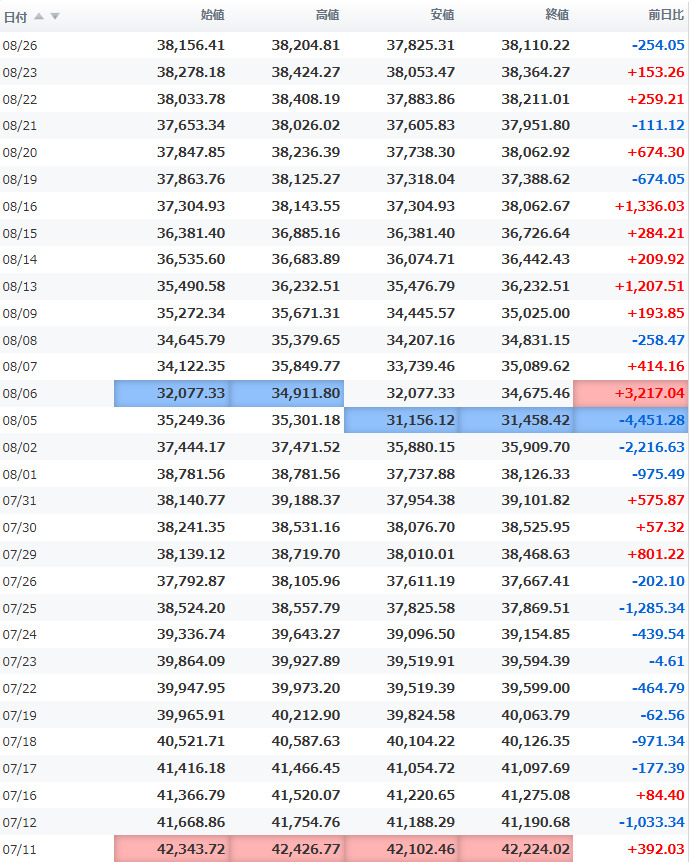Select the 07/12 change -1,033.34

[x=652, y=822]
